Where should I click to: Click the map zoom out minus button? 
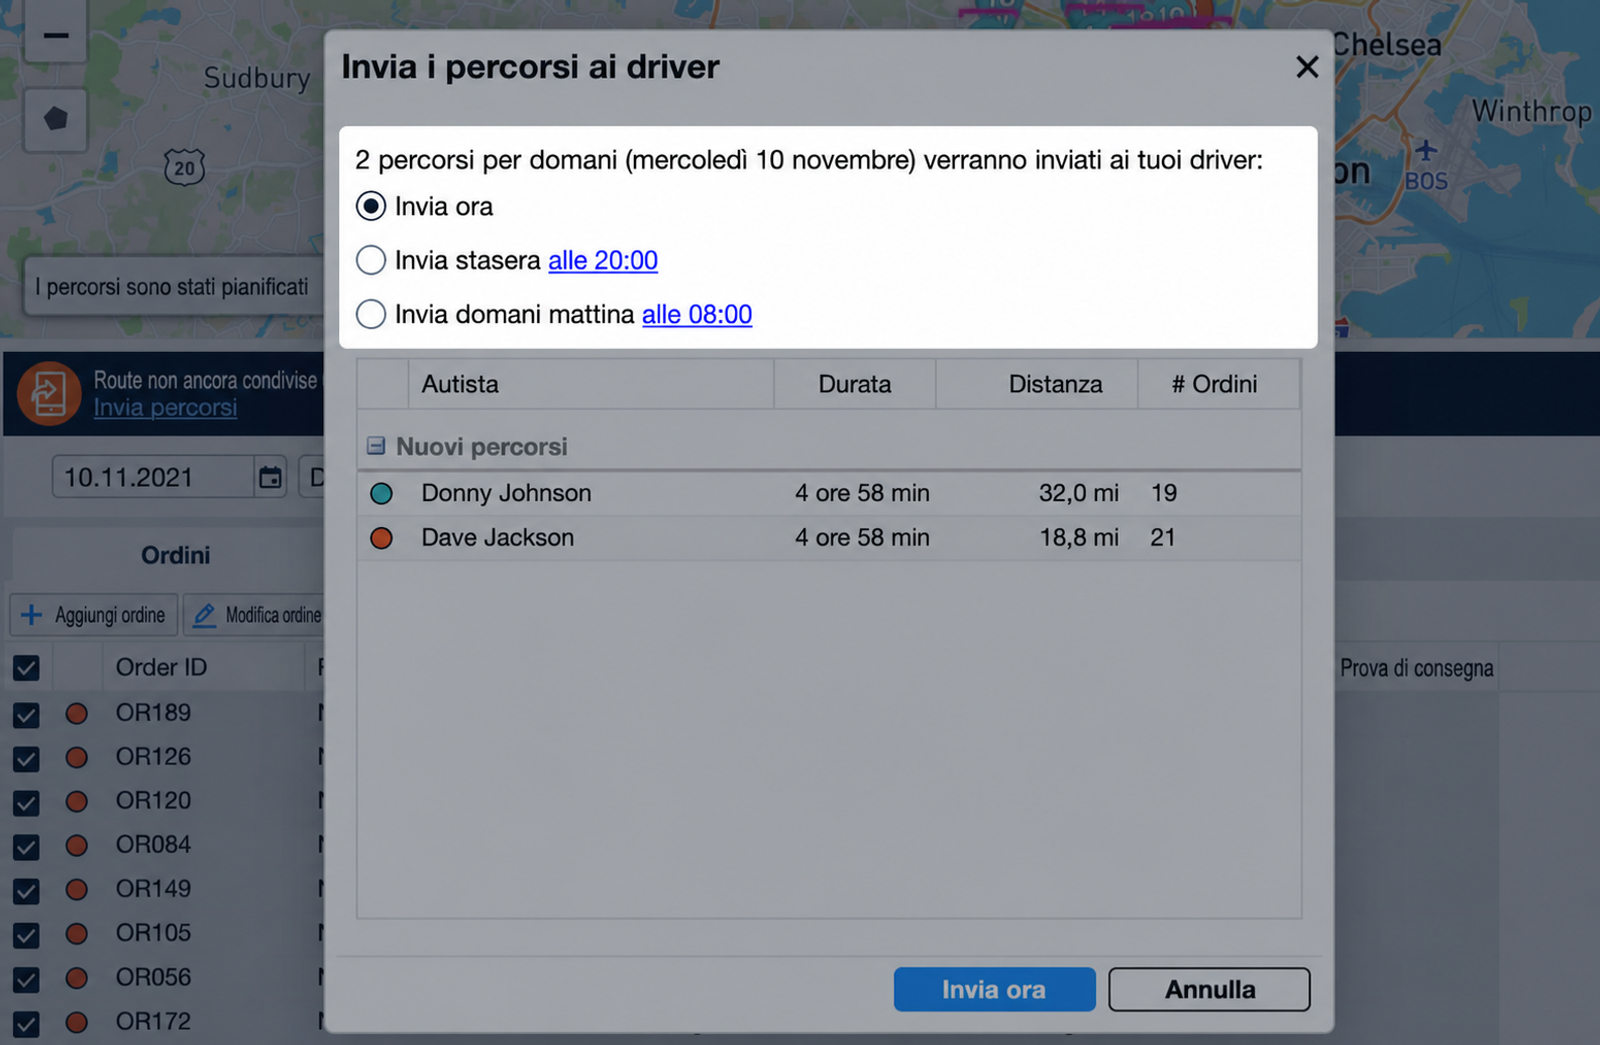pos(56,35)
